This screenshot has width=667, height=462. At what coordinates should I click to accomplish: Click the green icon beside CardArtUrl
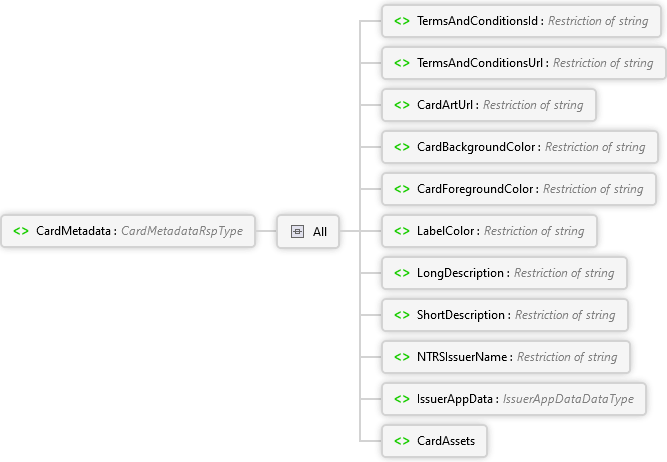[402, 105]
